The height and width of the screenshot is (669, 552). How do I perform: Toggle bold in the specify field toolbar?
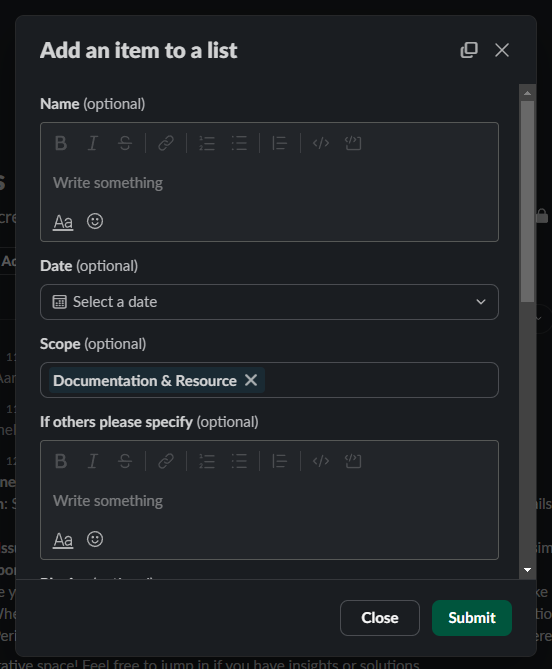[61, 461]
